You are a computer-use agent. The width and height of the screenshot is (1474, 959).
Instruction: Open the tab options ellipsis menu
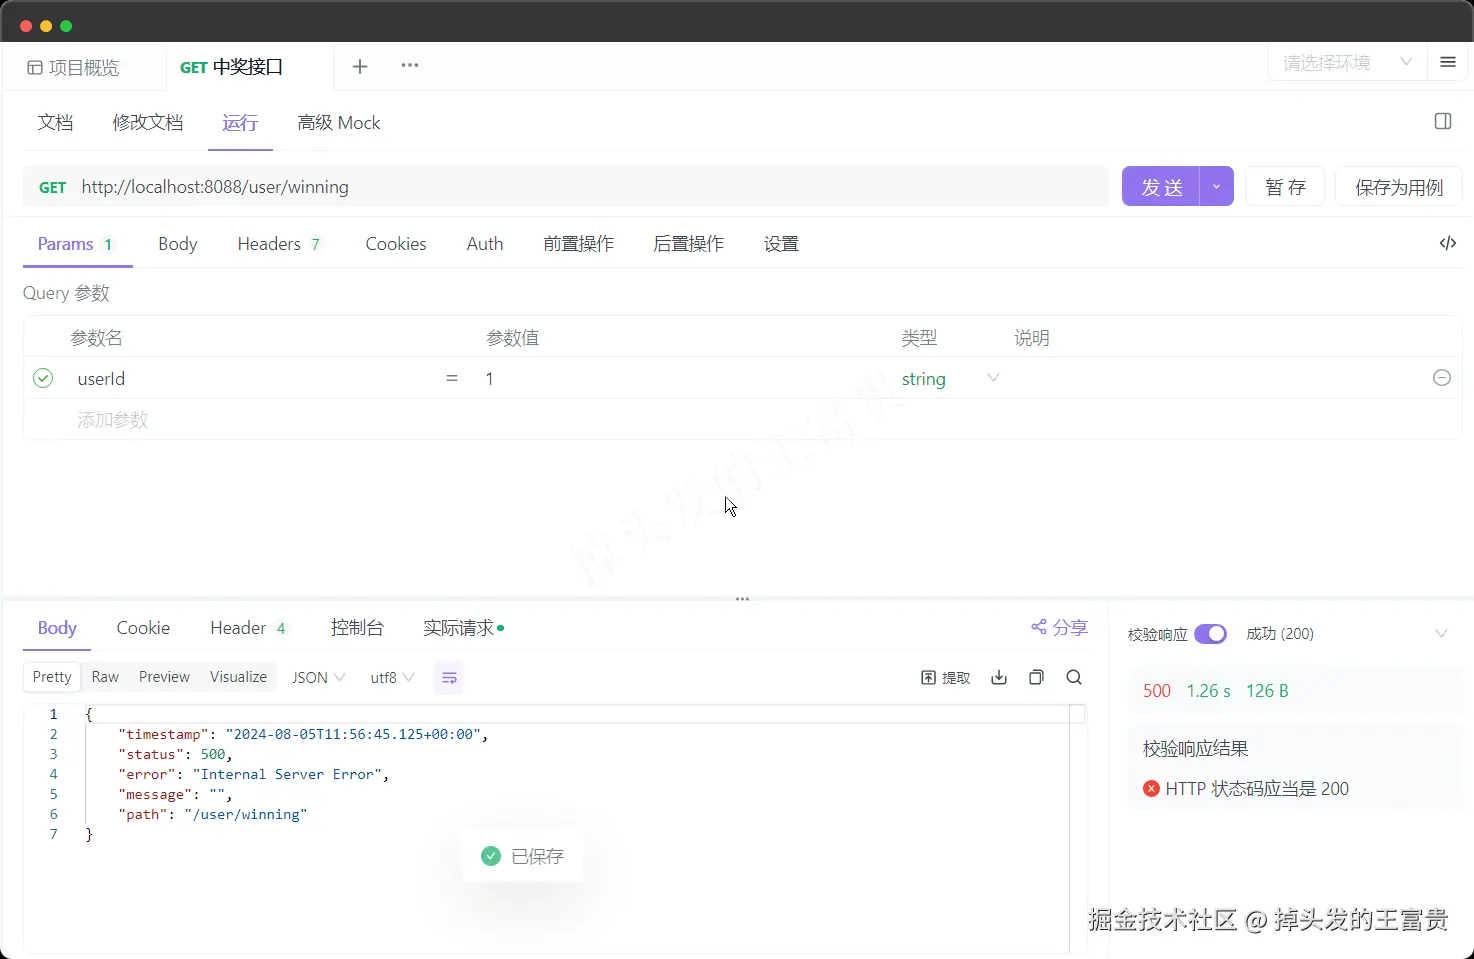click(x=410, y=66)
